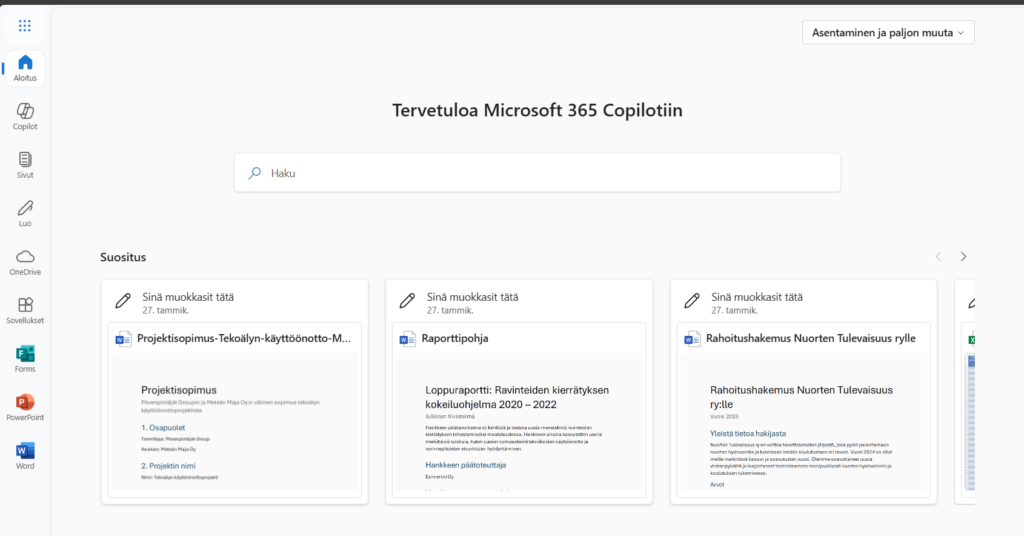The width and height of the screenshot is (1024, 536).
Task: Click the magnifier icon in search box
Action: tap(255, 173)
